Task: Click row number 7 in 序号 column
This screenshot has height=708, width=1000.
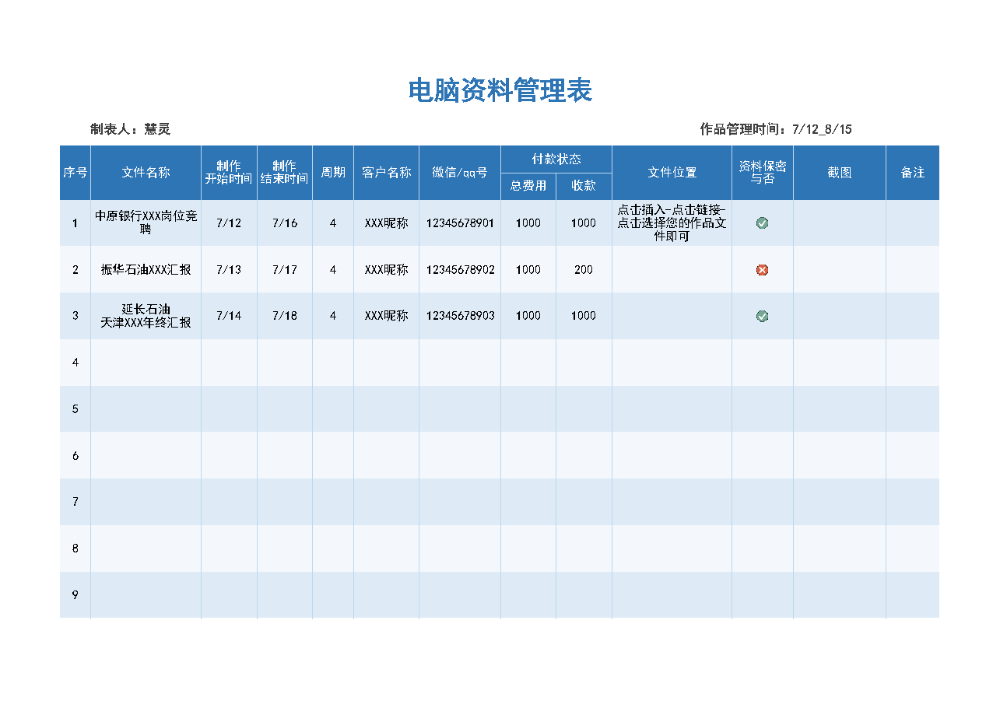Action: [75, 502]
